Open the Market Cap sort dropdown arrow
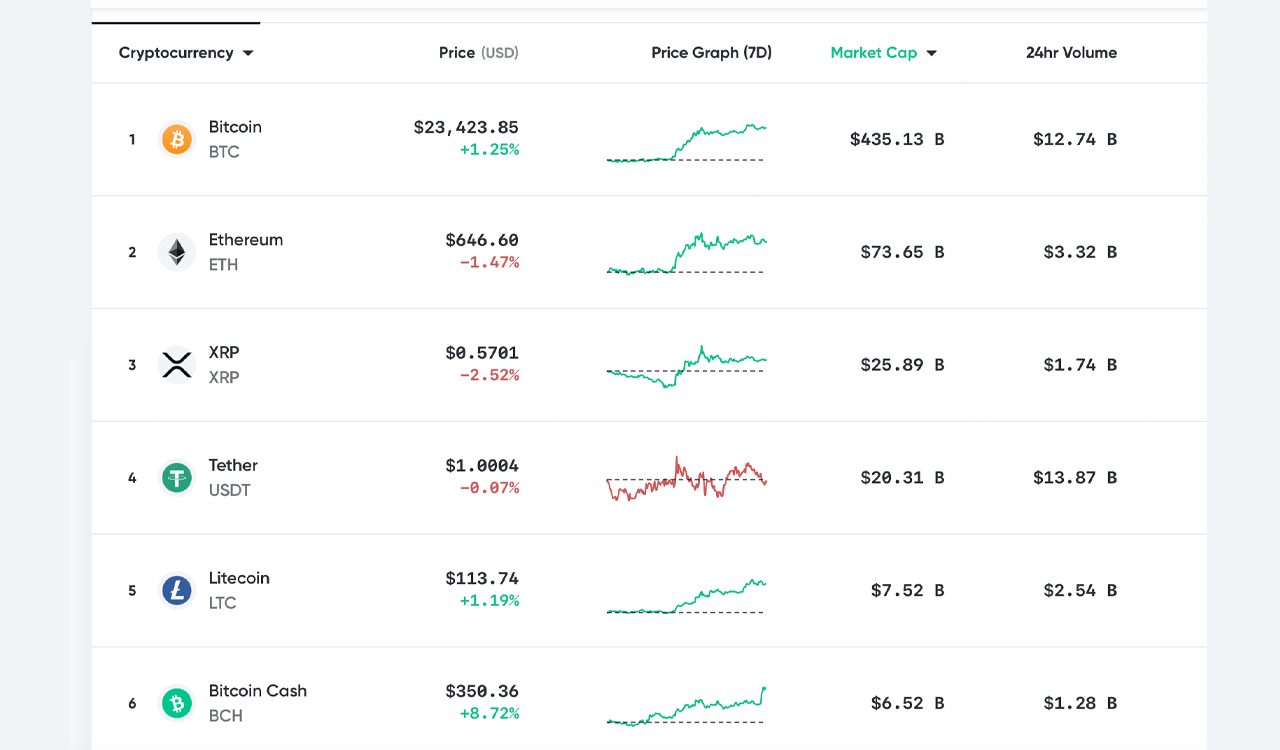The image size is (1280, 750). (932, 53)
